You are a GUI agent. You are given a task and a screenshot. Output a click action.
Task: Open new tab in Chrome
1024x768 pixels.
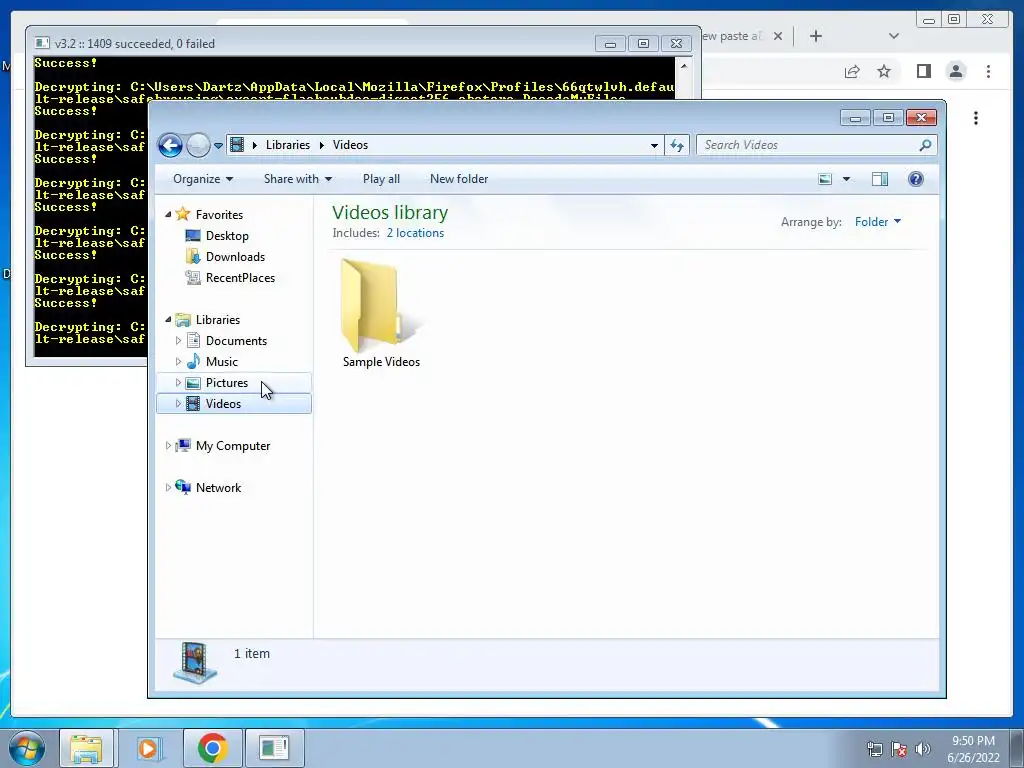pyautogui.click(x=816, y=36)
